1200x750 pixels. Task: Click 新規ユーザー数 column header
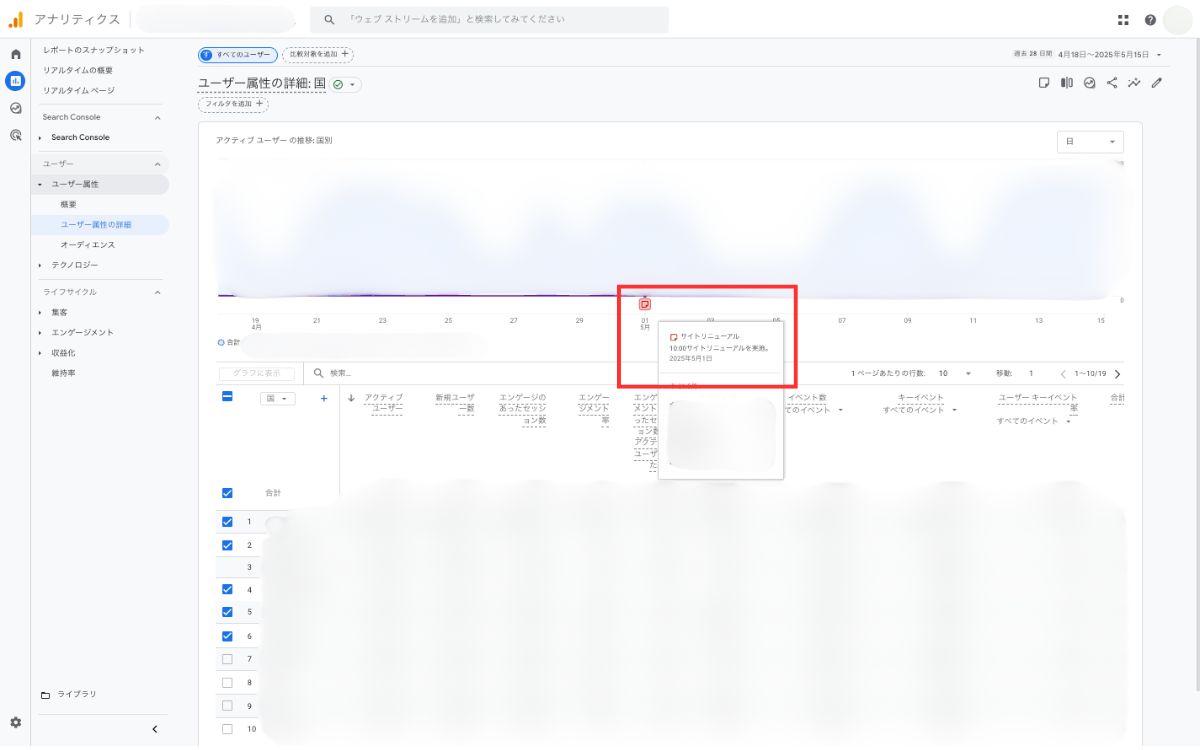pyautogui.click(x=455, y=403)
